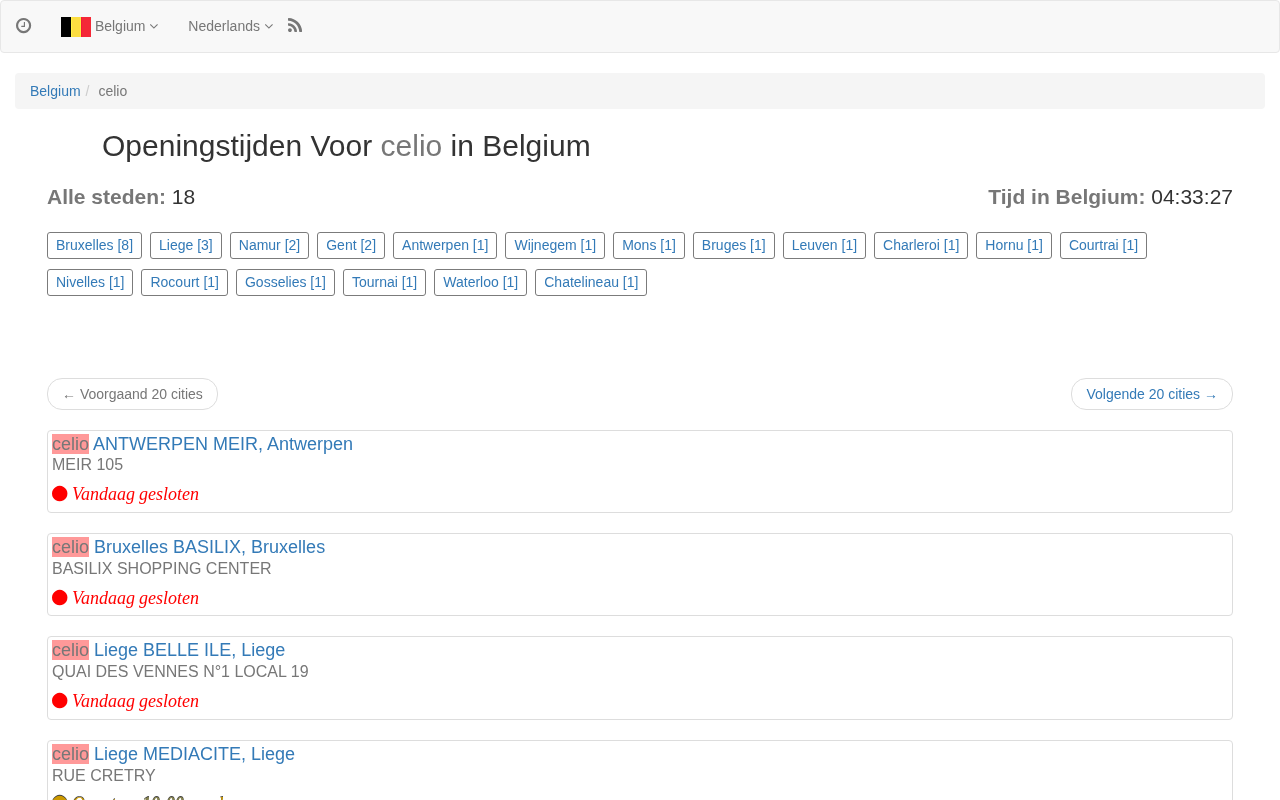The image size is (1280, 800).
Task: Filter by Bruxelles [8] city
Action: (x=95, y=245)
